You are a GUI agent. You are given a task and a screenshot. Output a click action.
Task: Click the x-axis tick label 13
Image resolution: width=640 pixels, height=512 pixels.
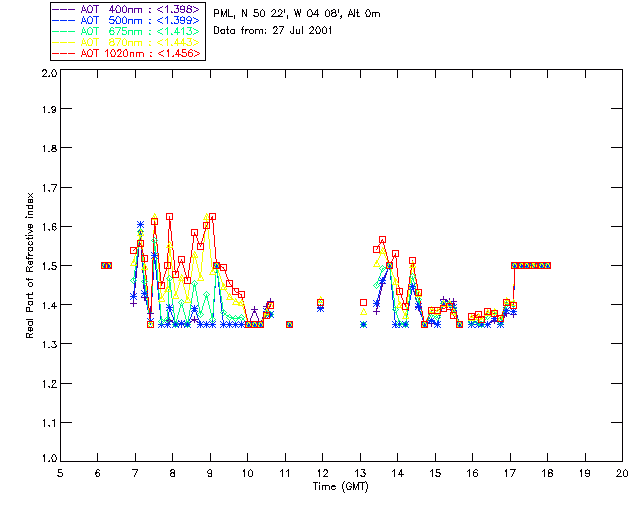tap(360, 473)
